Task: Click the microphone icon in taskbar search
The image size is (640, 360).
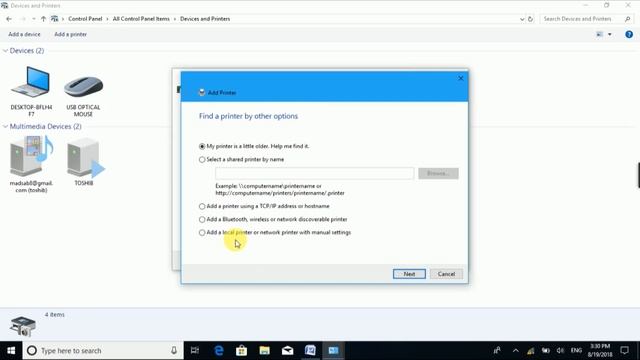Action: [174, 351]
